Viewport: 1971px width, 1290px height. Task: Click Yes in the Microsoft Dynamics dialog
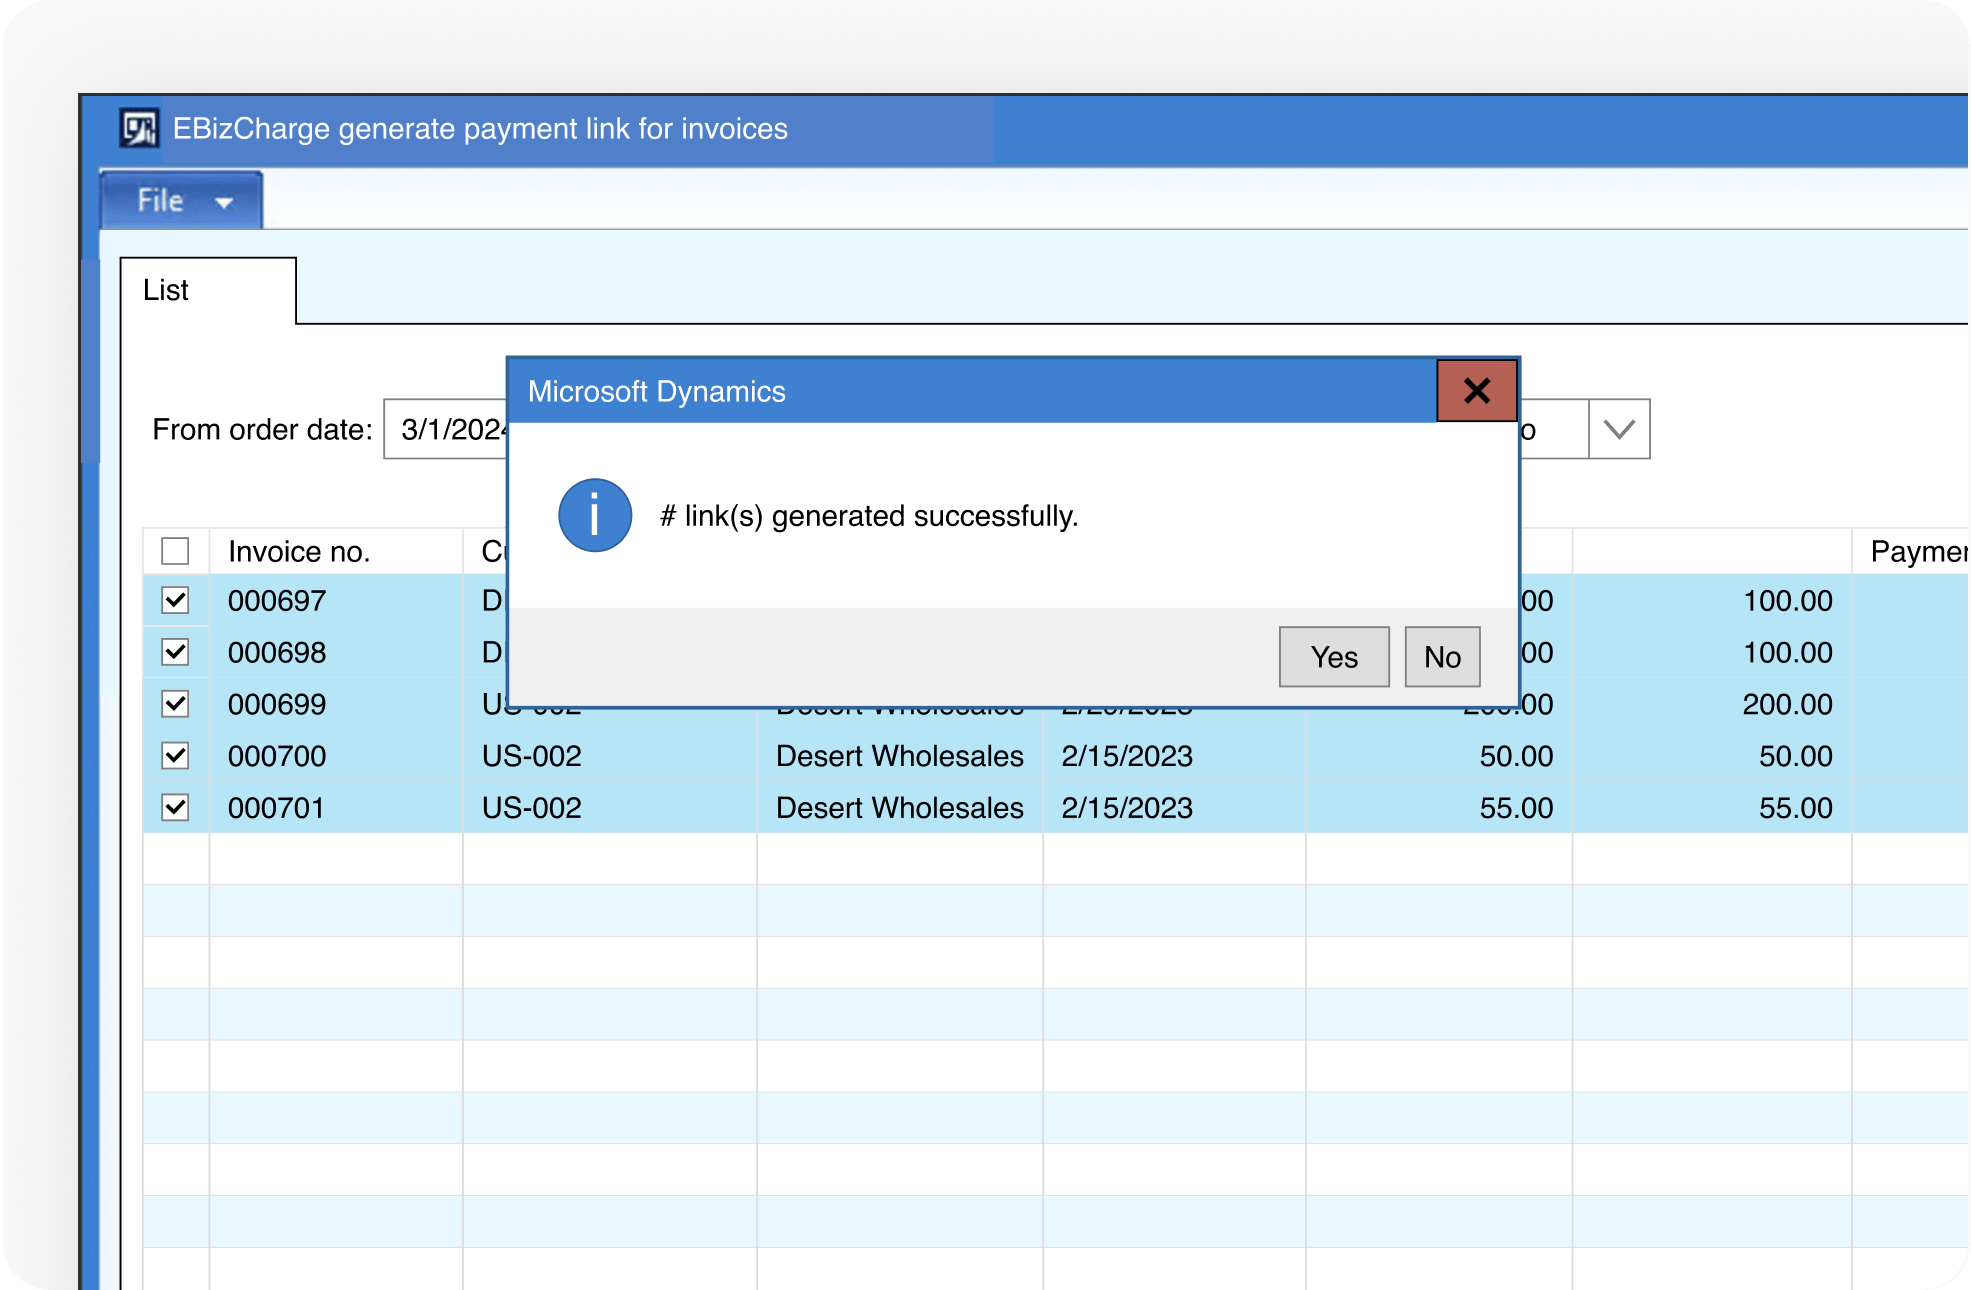1334,657
